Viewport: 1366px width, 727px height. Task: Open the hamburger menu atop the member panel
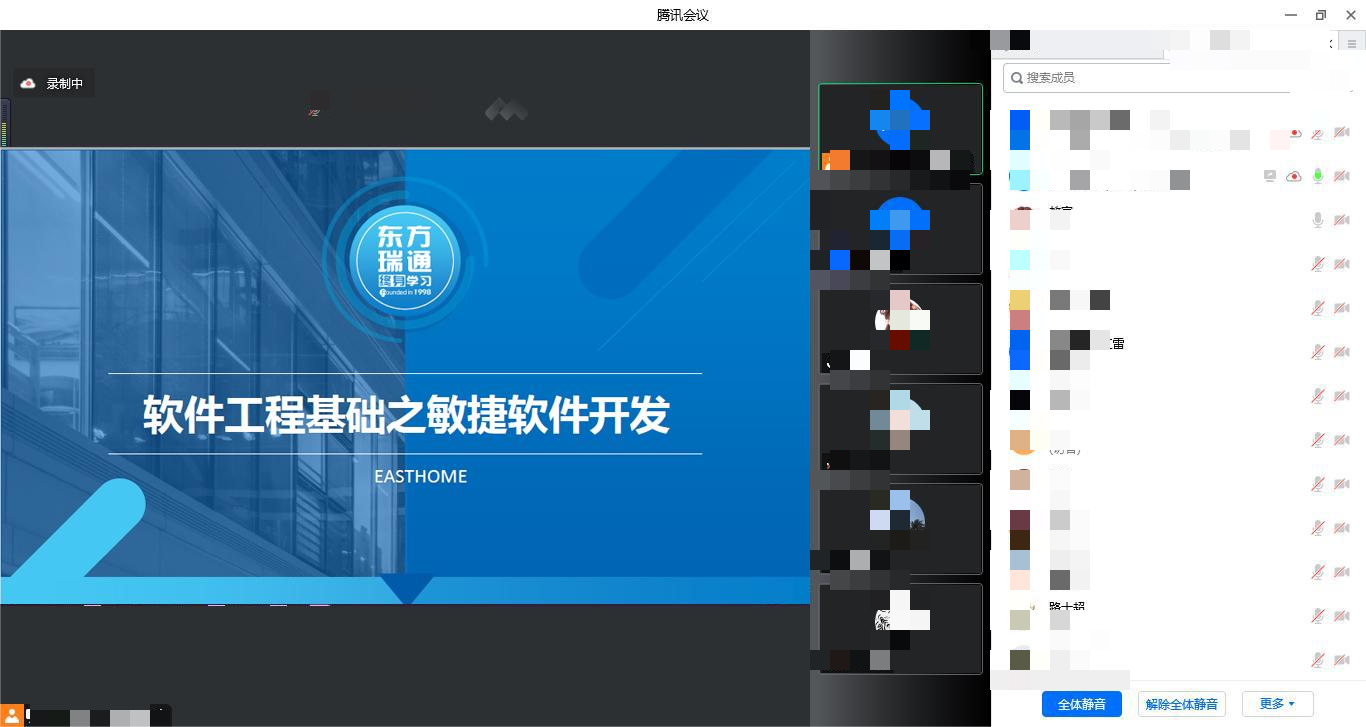click(x=1353, y=44)
